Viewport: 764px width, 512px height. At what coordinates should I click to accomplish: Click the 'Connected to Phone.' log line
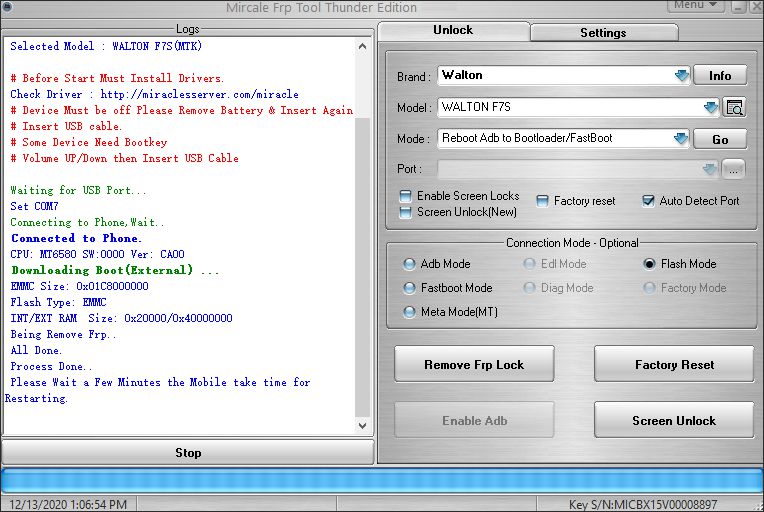click(x=76, y=238)
